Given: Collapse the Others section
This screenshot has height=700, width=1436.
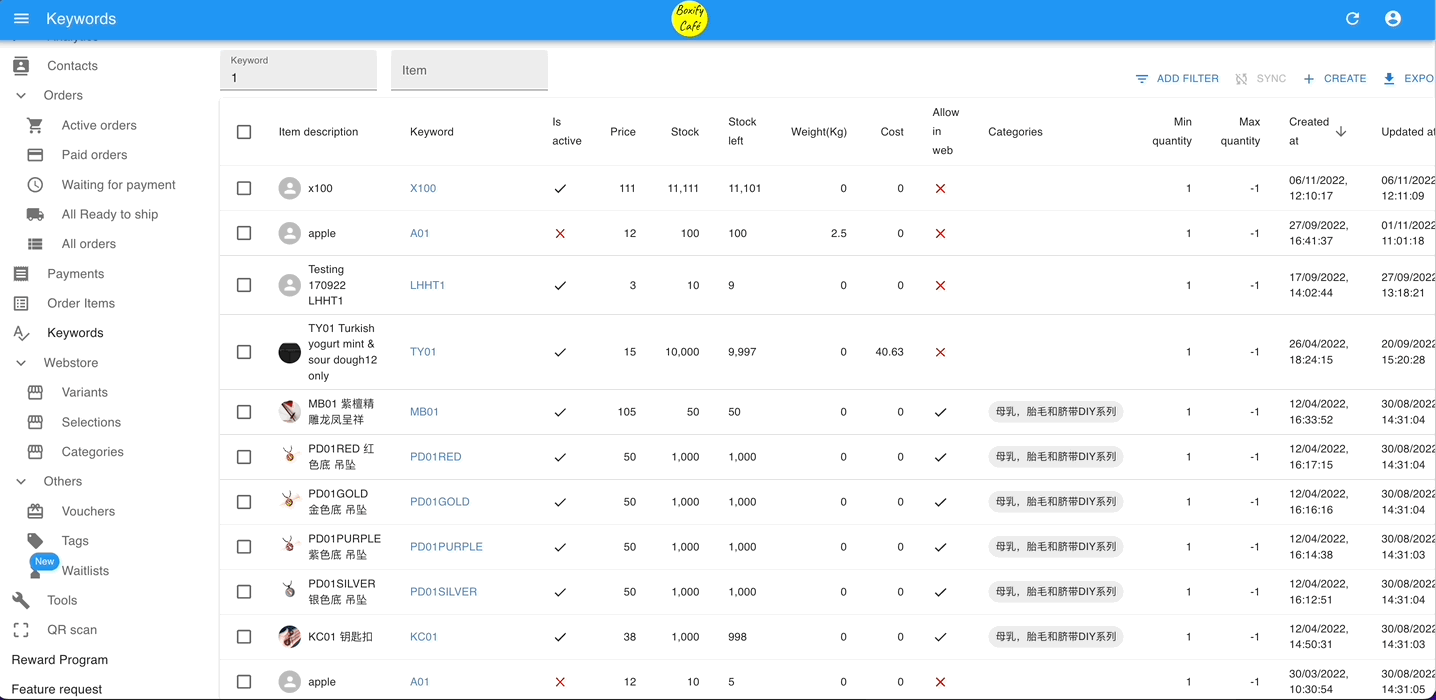Looking at the screenshot, I should click(22, 481).
